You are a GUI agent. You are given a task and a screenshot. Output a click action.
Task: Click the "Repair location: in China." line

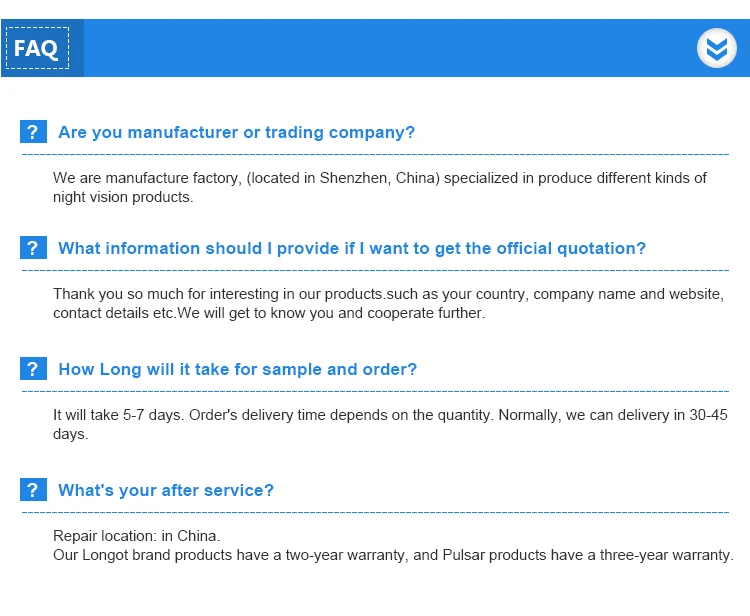pyautogui.click(x=136, y=536)
